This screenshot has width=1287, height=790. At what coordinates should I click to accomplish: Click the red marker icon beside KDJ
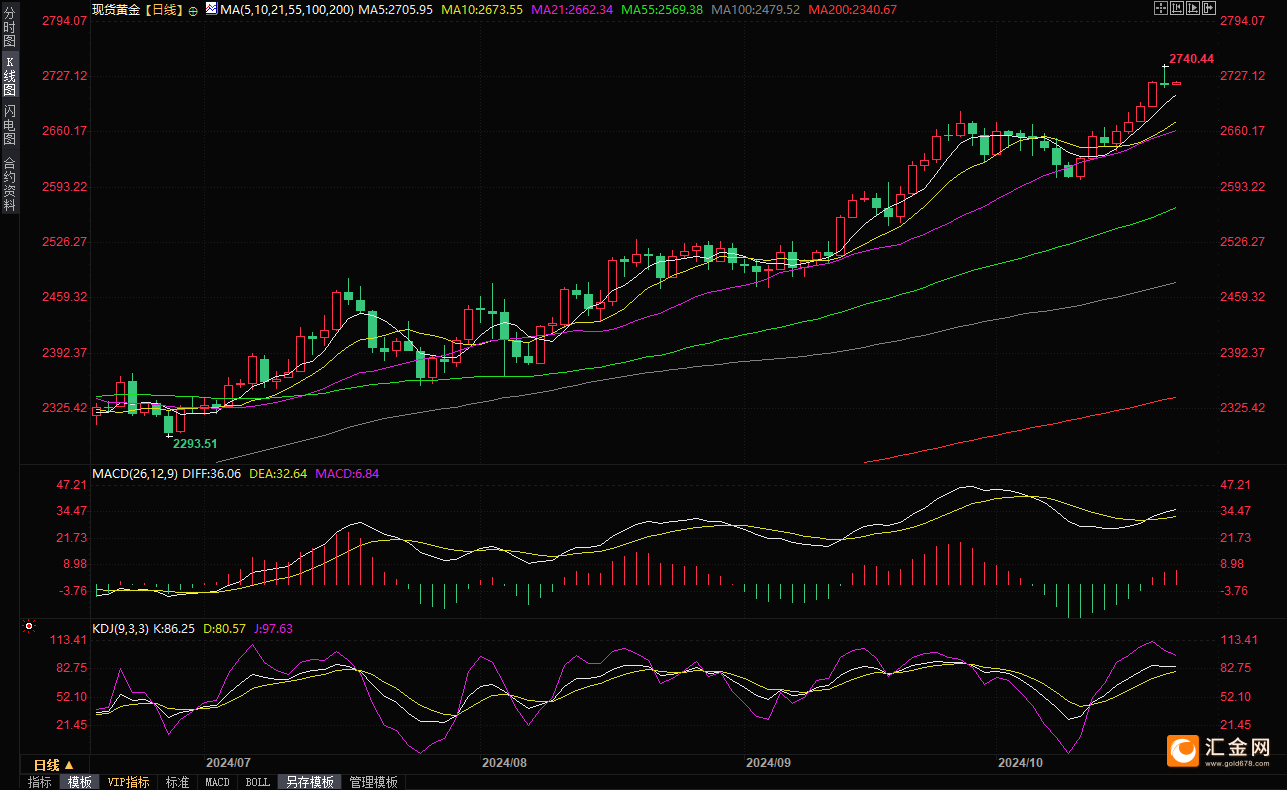(29, 627)
